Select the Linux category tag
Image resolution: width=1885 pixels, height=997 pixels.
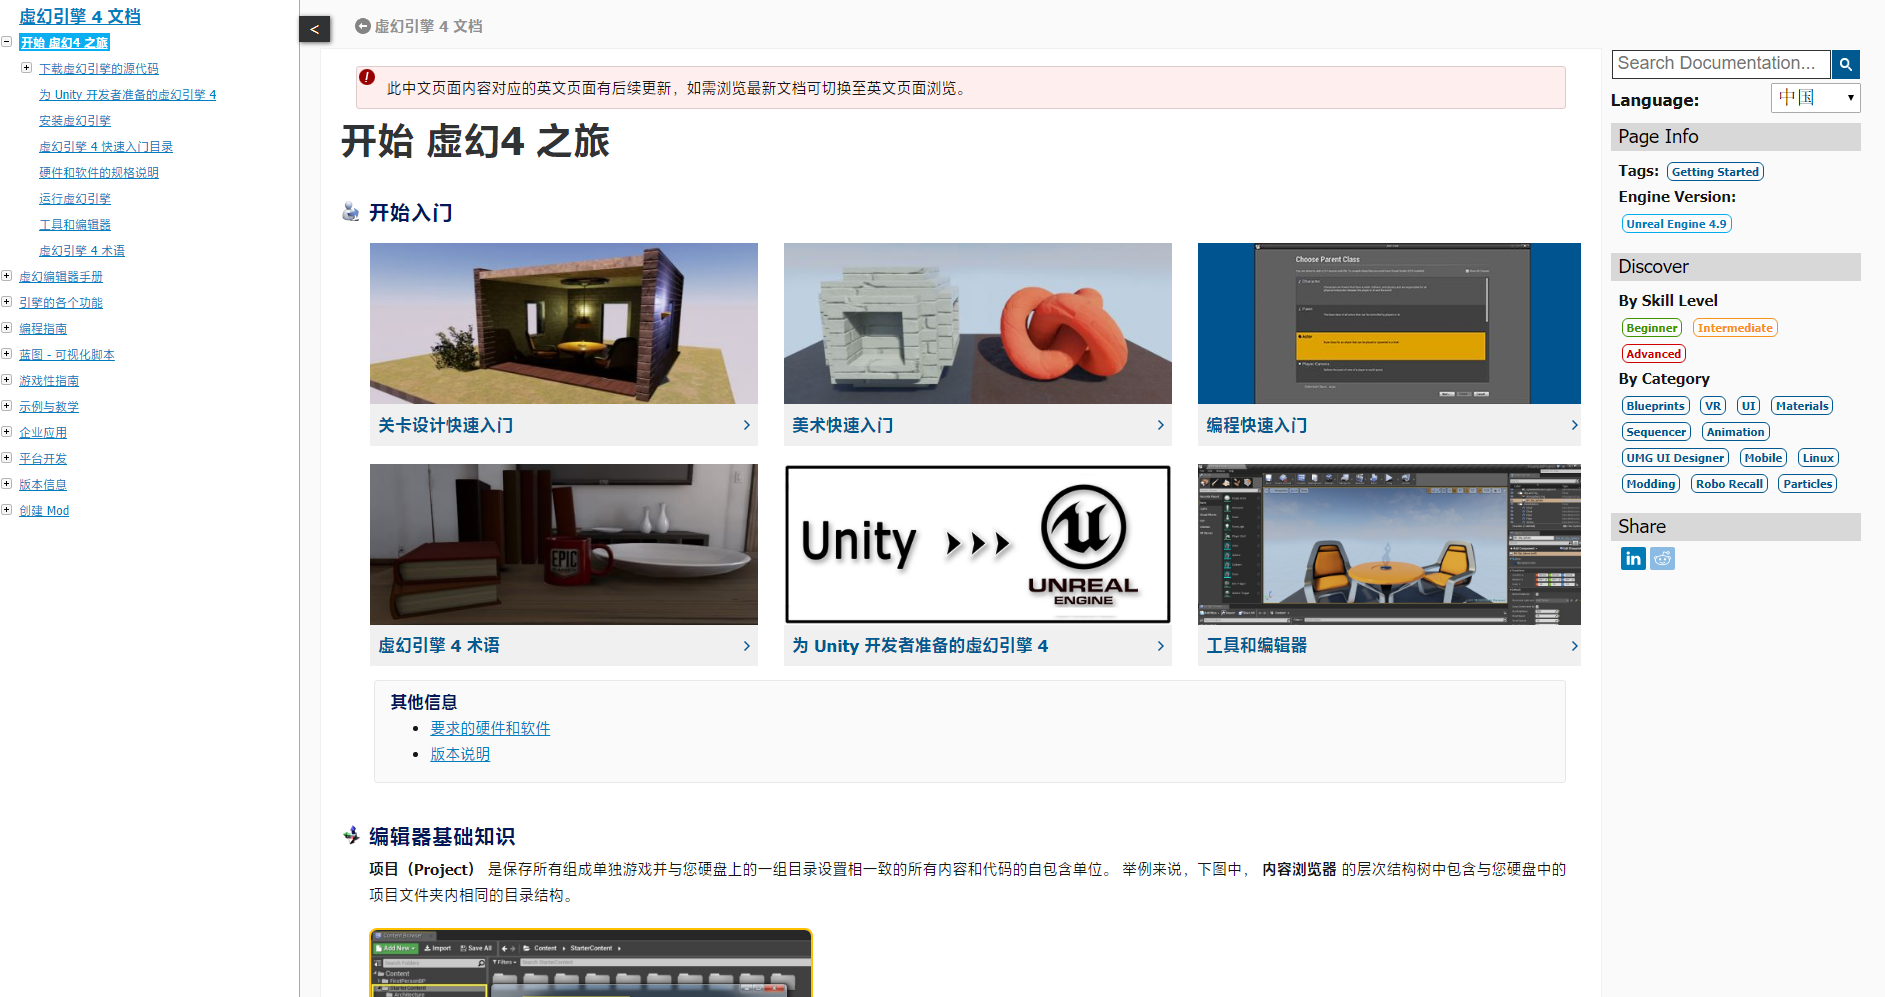[x=1818, y=458]
